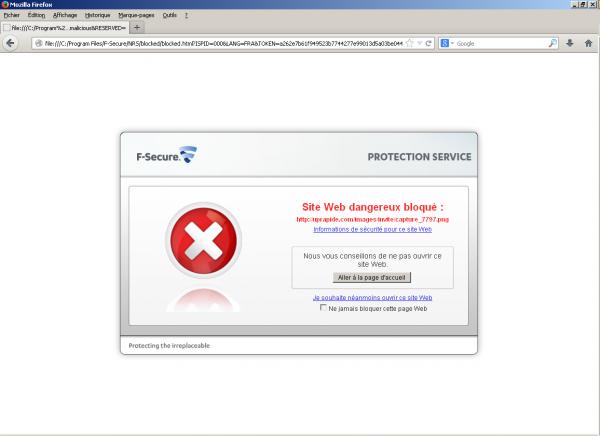Click the Site Web dangereux bloqué heading
The width and height of the screenshot is (600, 436).
(373, 207)
